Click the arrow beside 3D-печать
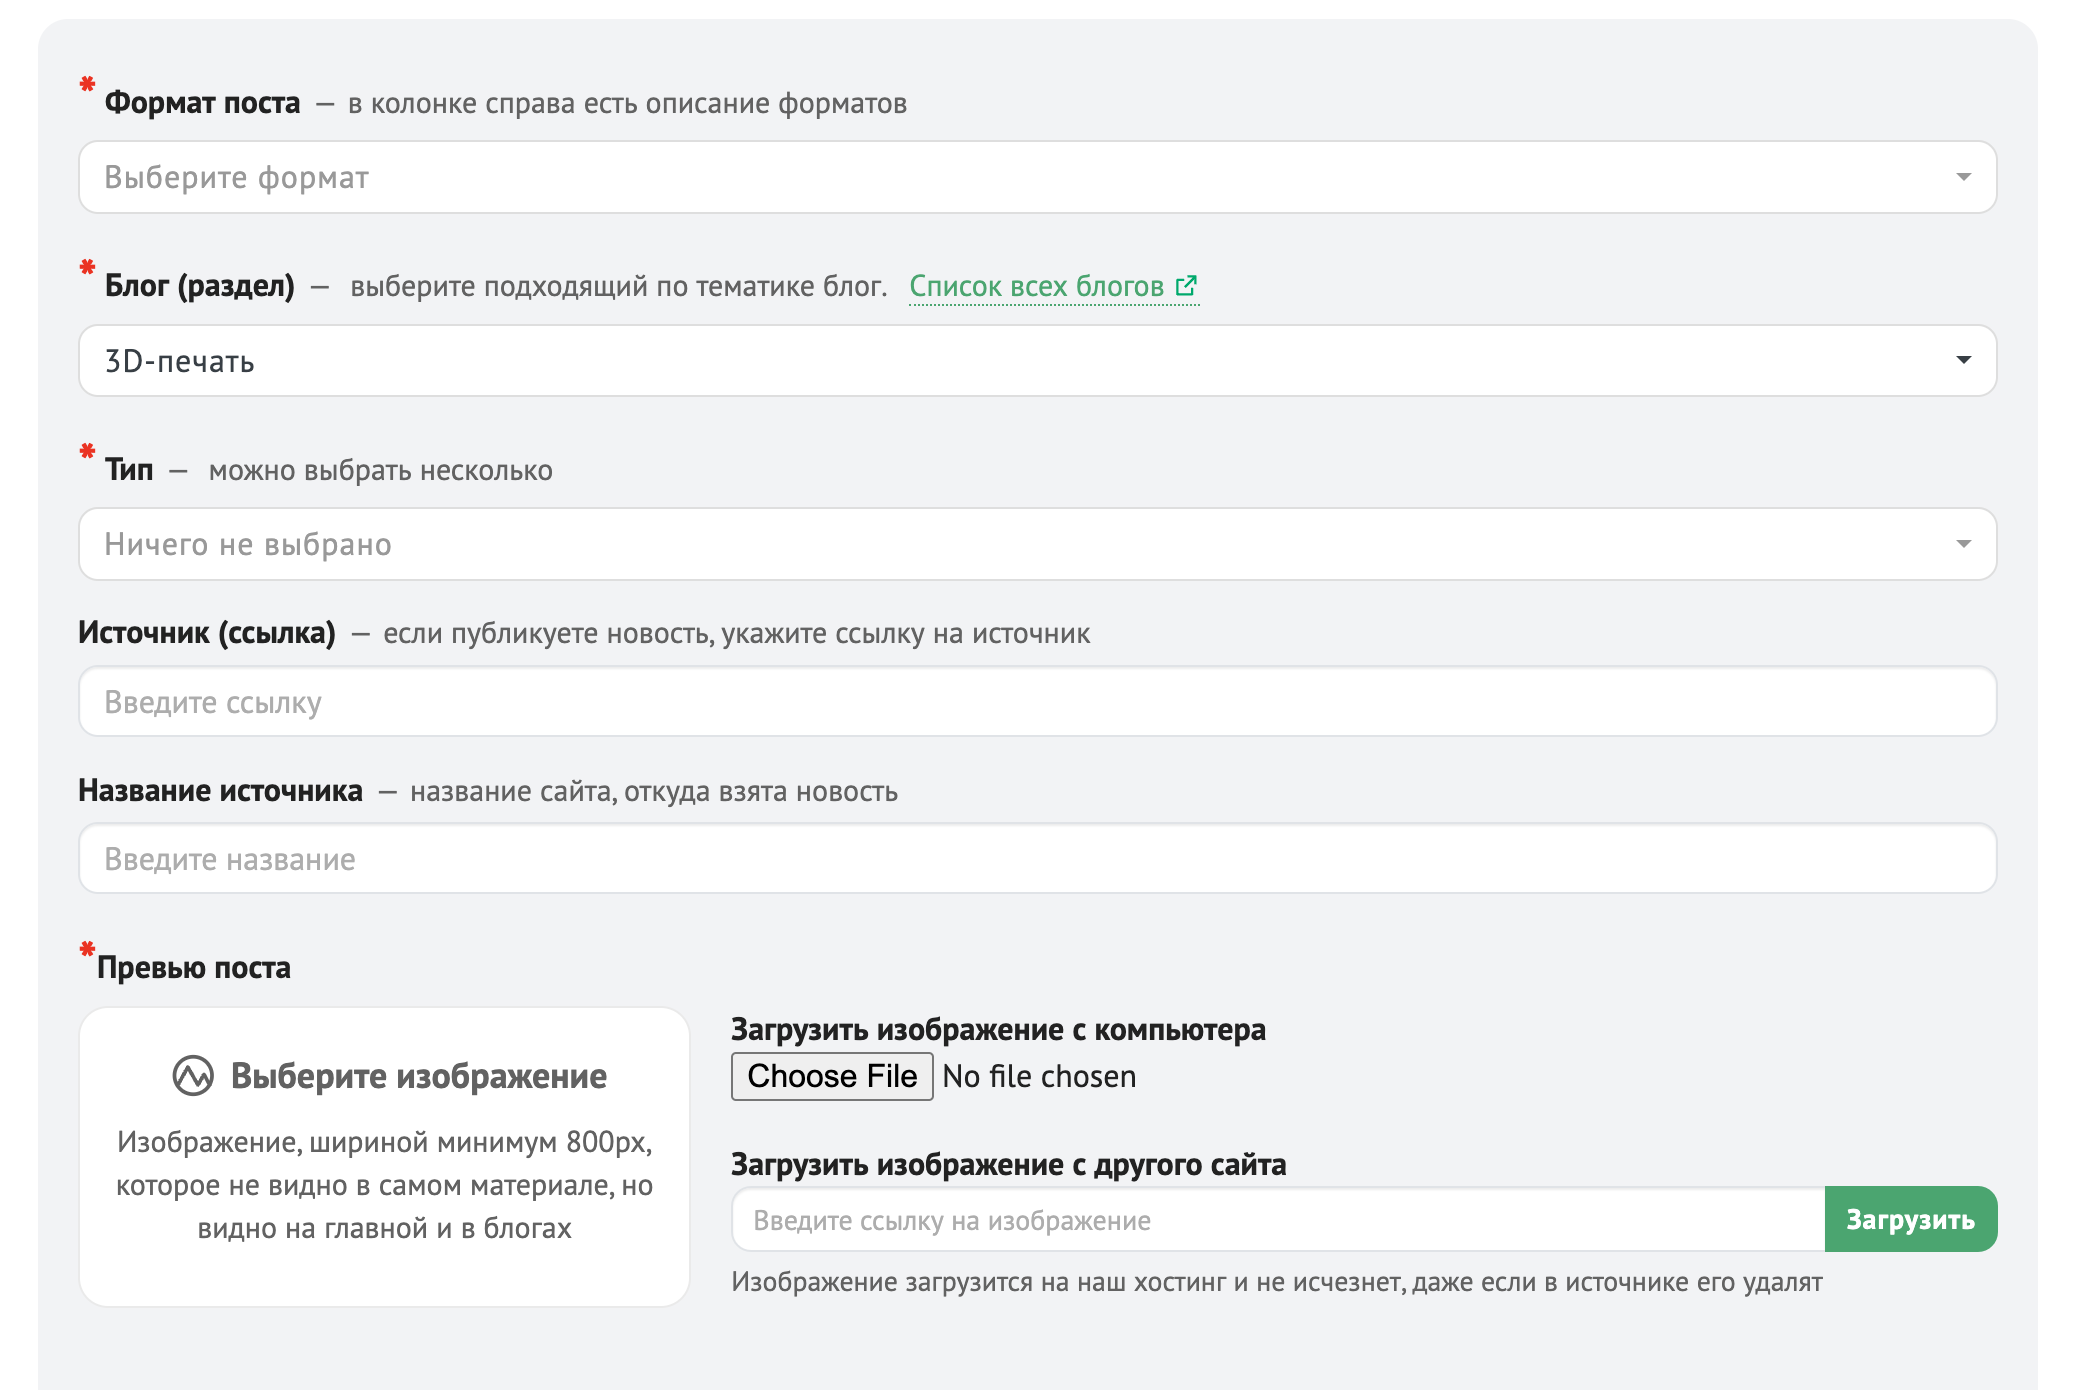 coord(1963,360)
